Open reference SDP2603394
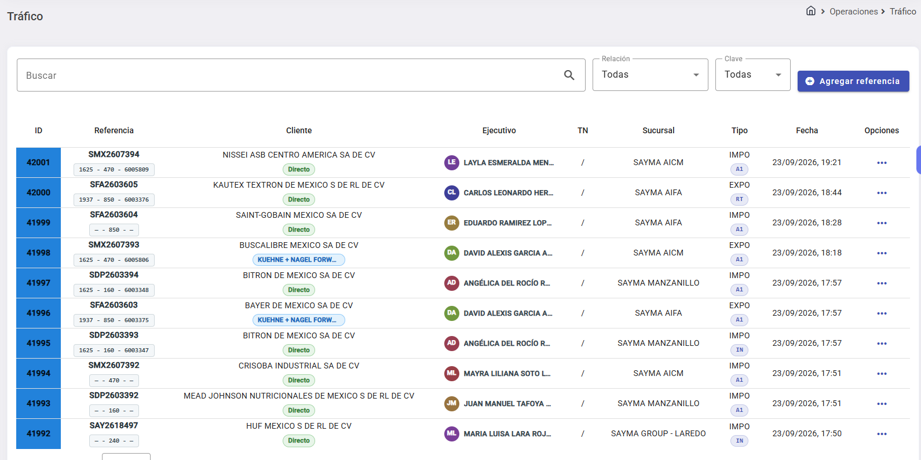This screenshot has width=921, height=460. 114,275
